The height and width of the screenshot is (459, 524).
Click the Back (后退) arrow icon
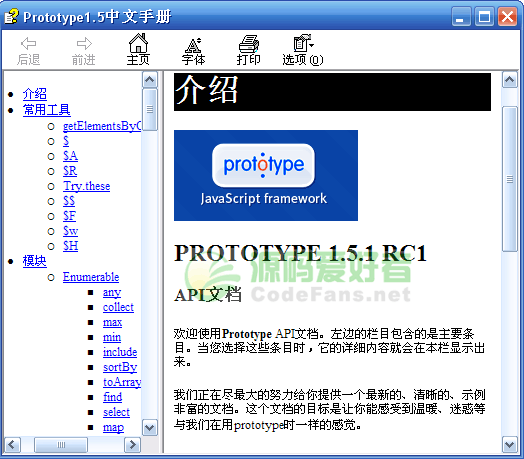click(x=28, y=43)
